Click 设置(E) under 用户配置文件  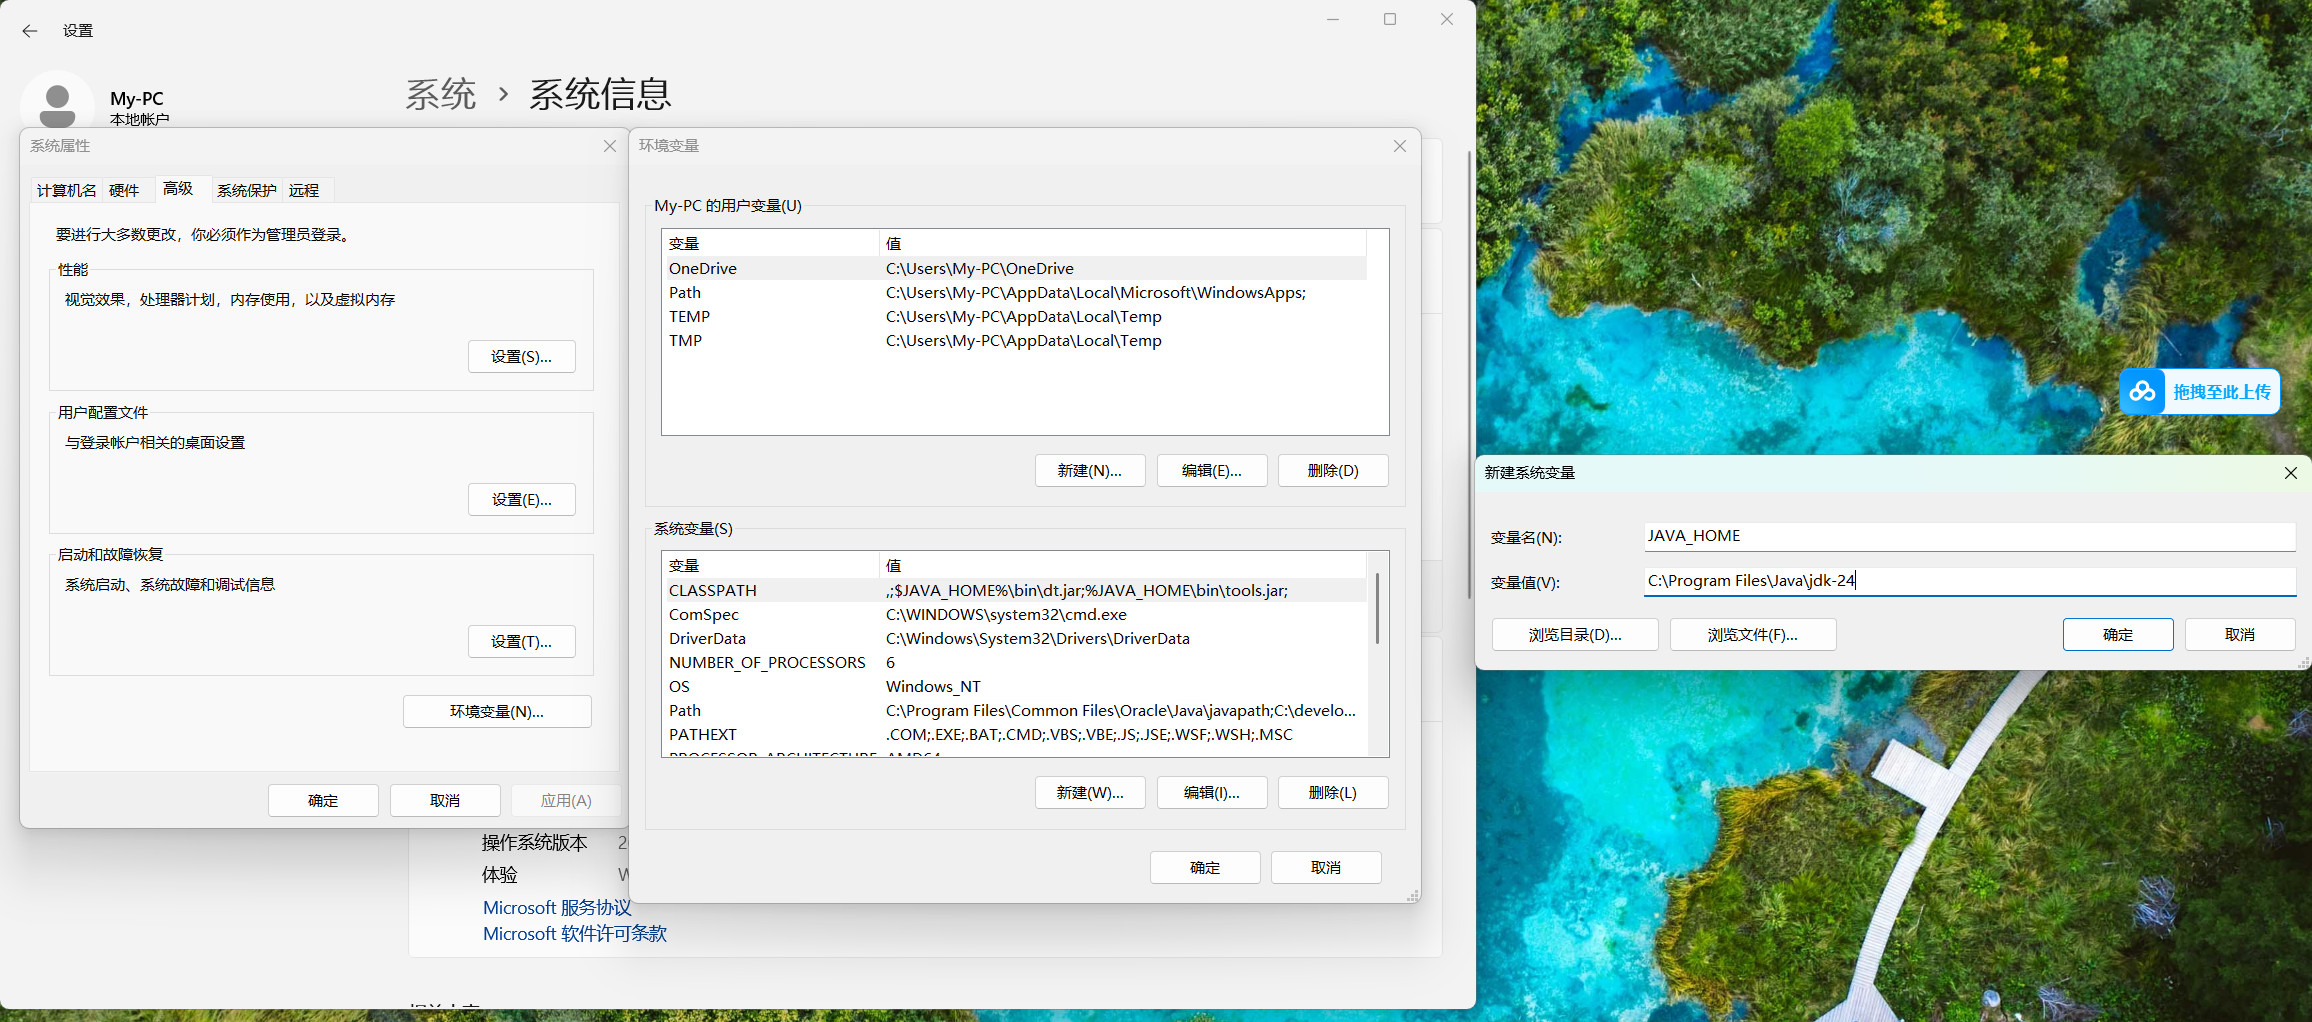click(521, 499)
